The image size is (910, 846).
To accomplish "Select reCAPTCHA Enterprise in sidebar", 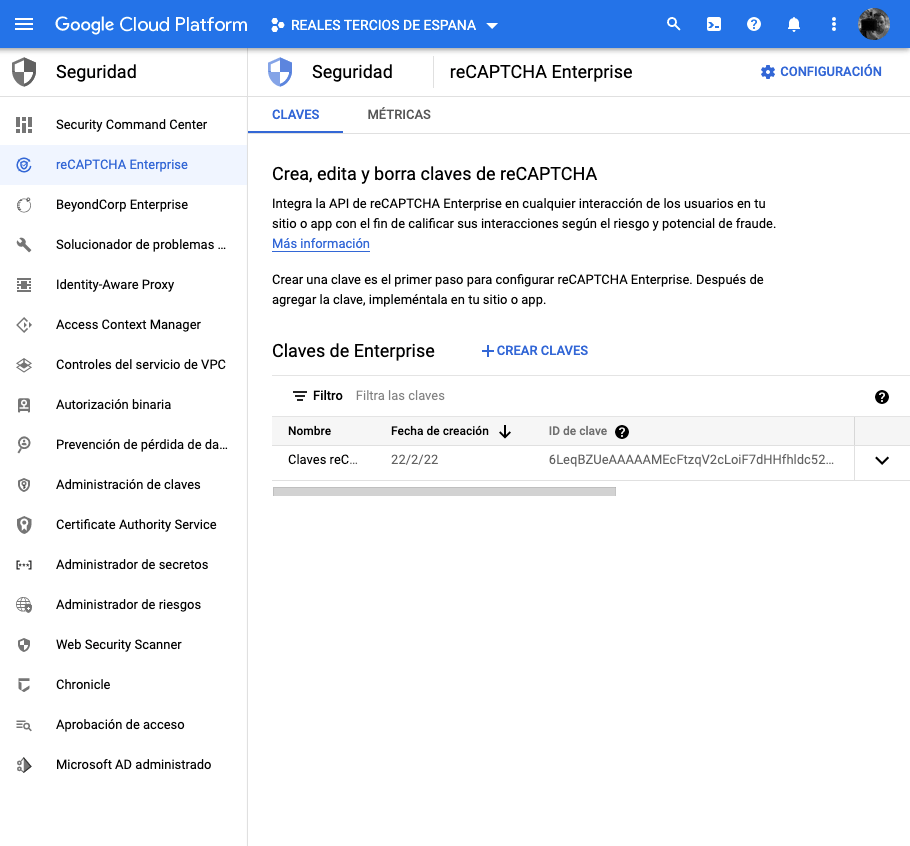I will pos(124,165).
